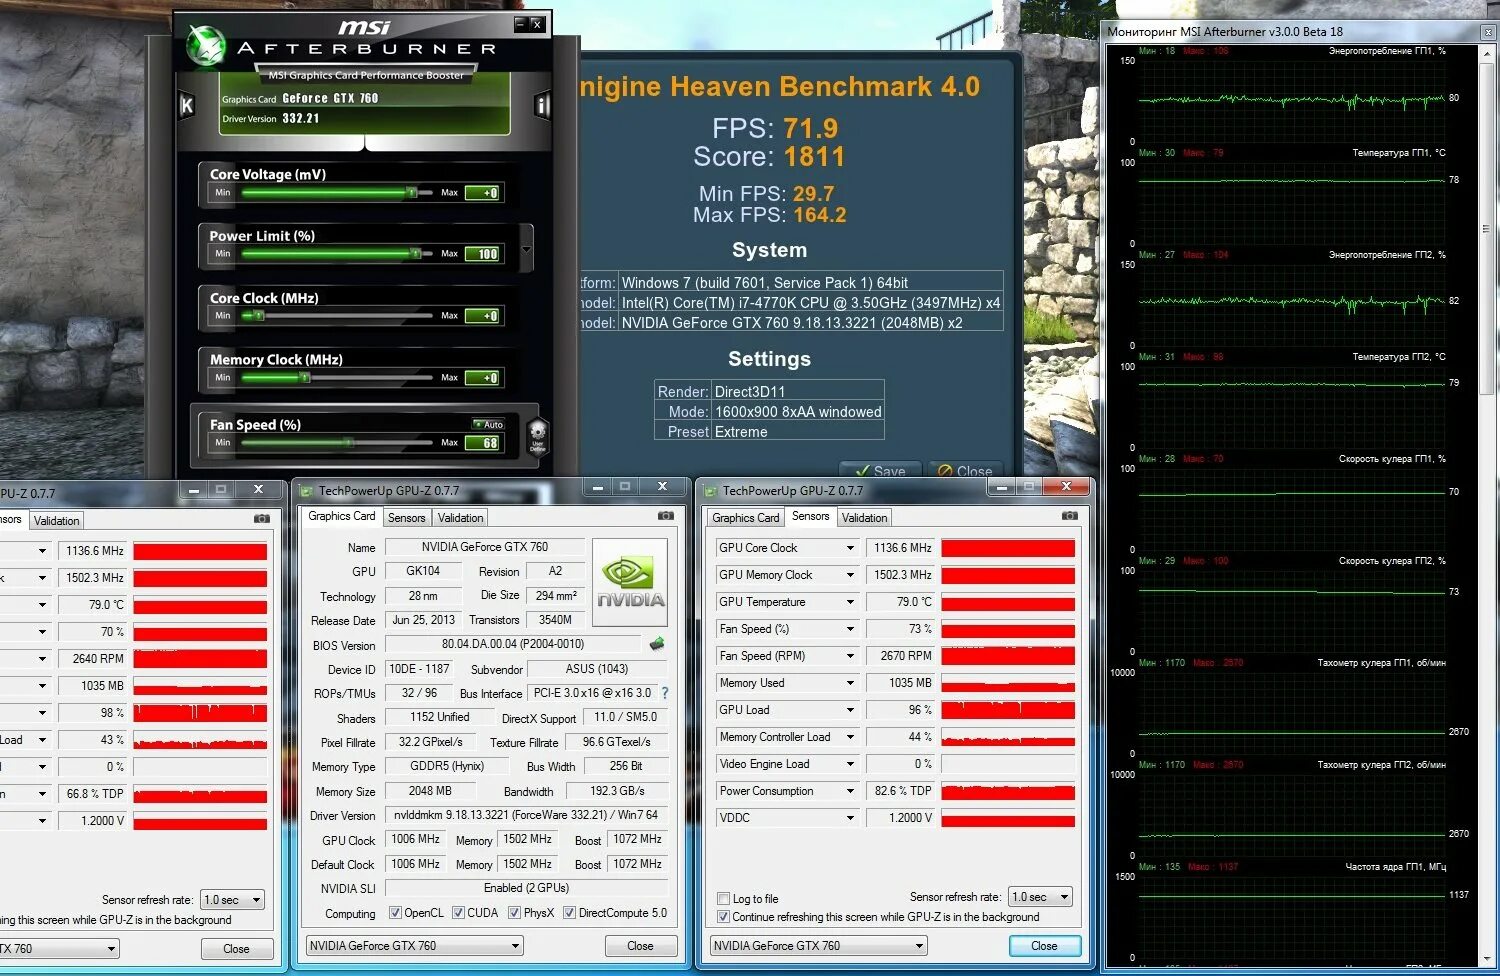Screen dimensions: 1500x976
Task: Click the Power Limit value field
Action: (482, 254)
